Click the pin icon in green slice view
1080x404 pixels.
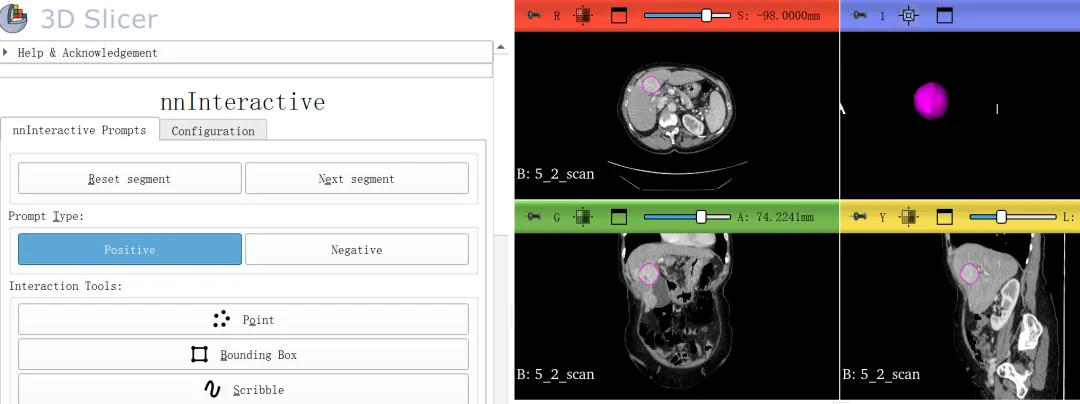[x=533, y=217]
